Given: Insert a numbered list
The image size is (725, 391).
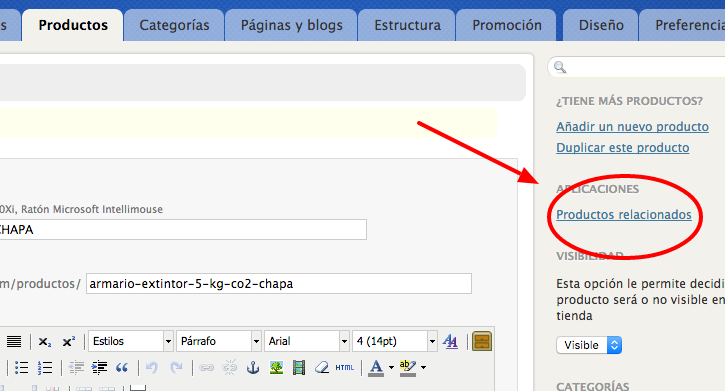Looking at the screenshot, I should pos(45,367).
